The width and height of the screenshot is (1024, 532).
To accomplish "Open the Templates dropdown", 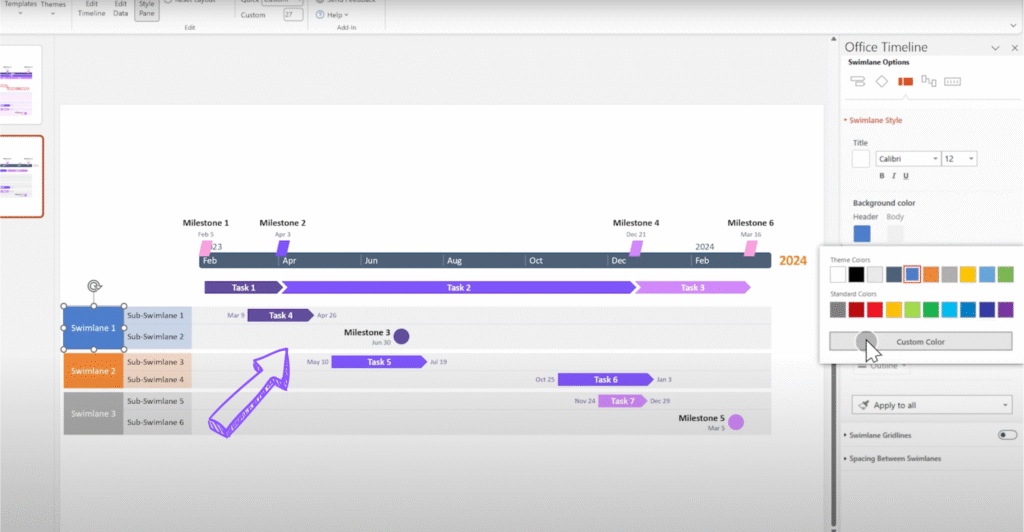I will 20,7.
